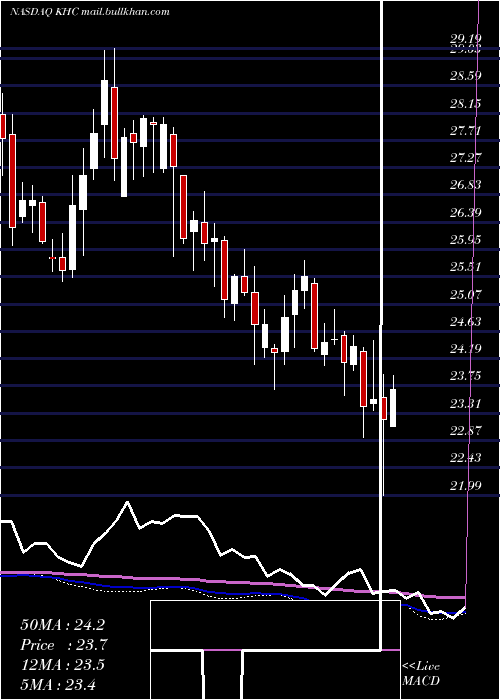Screen dimensions: 500x700
Task: Click the <<Live MACD label
Action: coord(421,674)
